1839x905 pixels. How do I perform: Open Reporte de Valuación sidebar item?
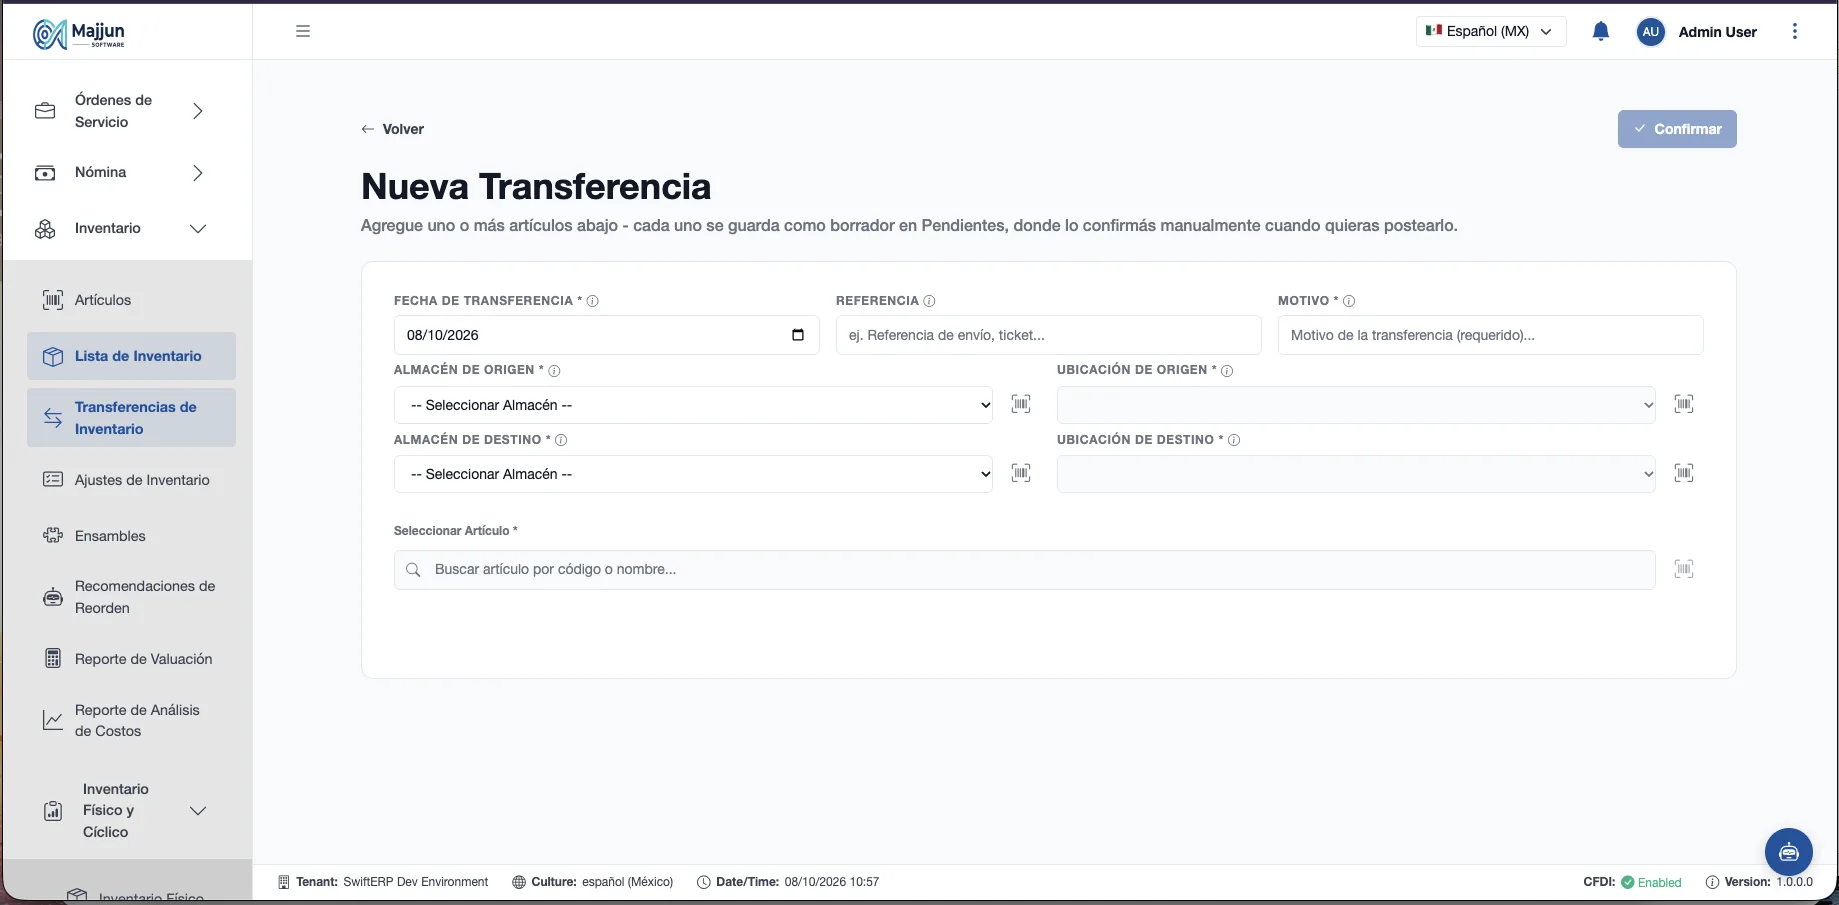click(x=131, y=659)
